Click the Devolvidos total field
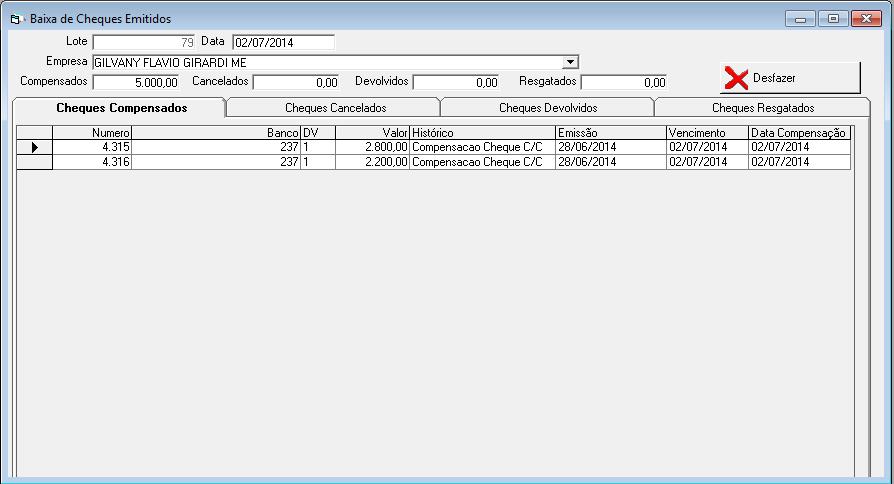Screen dimensions: 894x484 [455, 82]
